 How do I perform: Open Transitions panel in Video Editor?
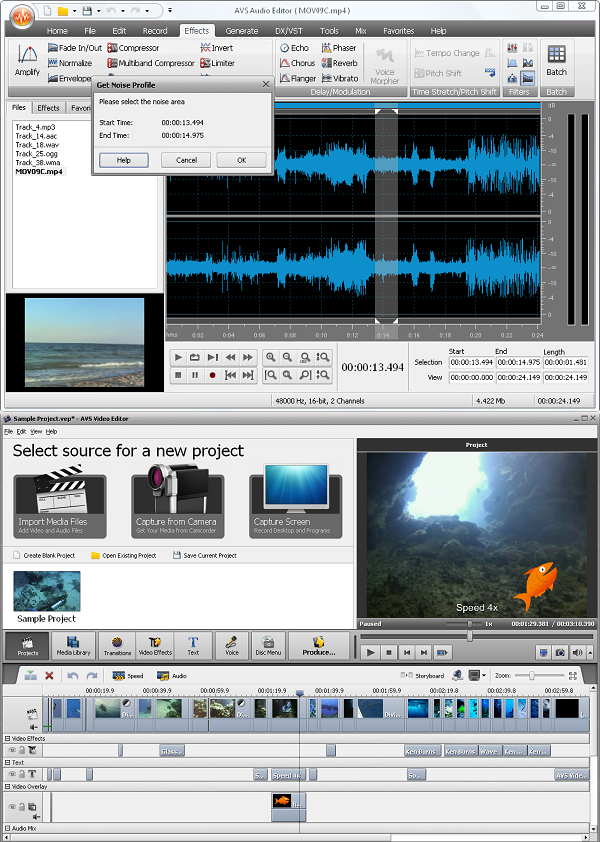(x=117, y=645)
